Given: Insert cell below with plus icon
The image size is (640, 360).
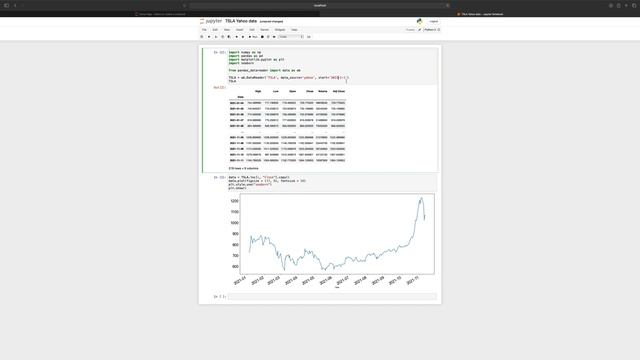Looking at the screenshot, I should (209, 37).
